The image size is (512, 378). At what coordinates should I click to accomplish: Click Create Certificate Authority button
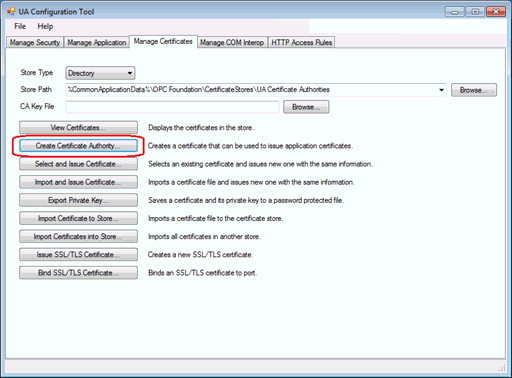78,146
